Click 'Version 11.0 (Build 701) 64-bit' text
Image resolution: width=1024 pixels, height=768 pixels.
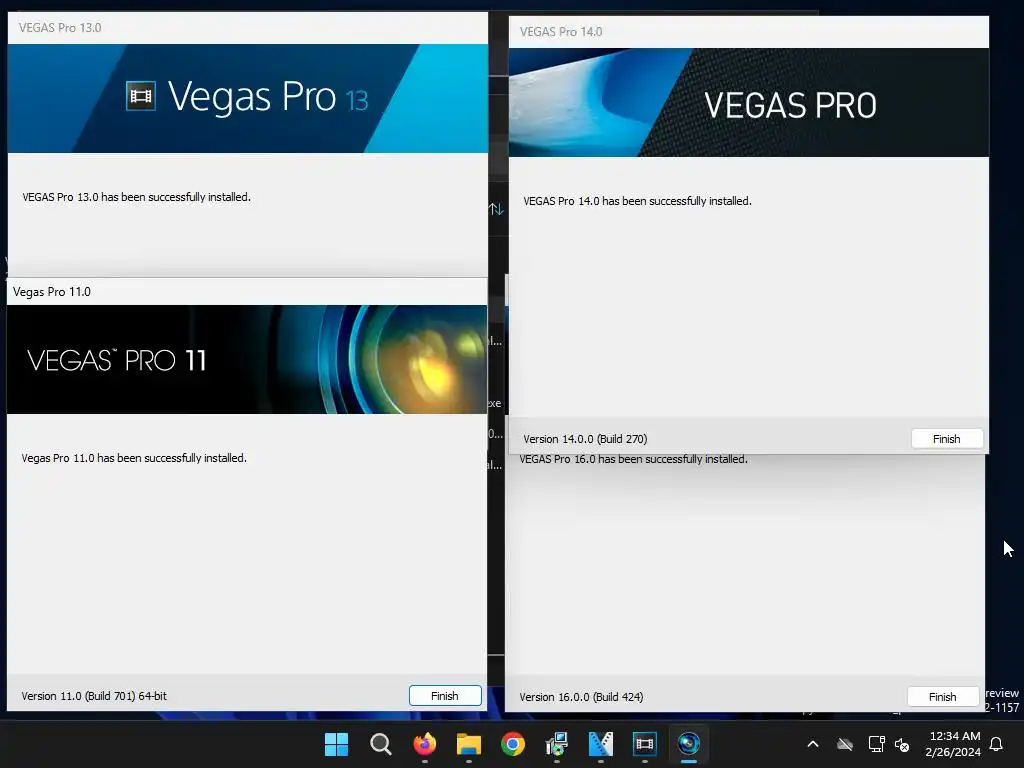[x=94, y=696]
